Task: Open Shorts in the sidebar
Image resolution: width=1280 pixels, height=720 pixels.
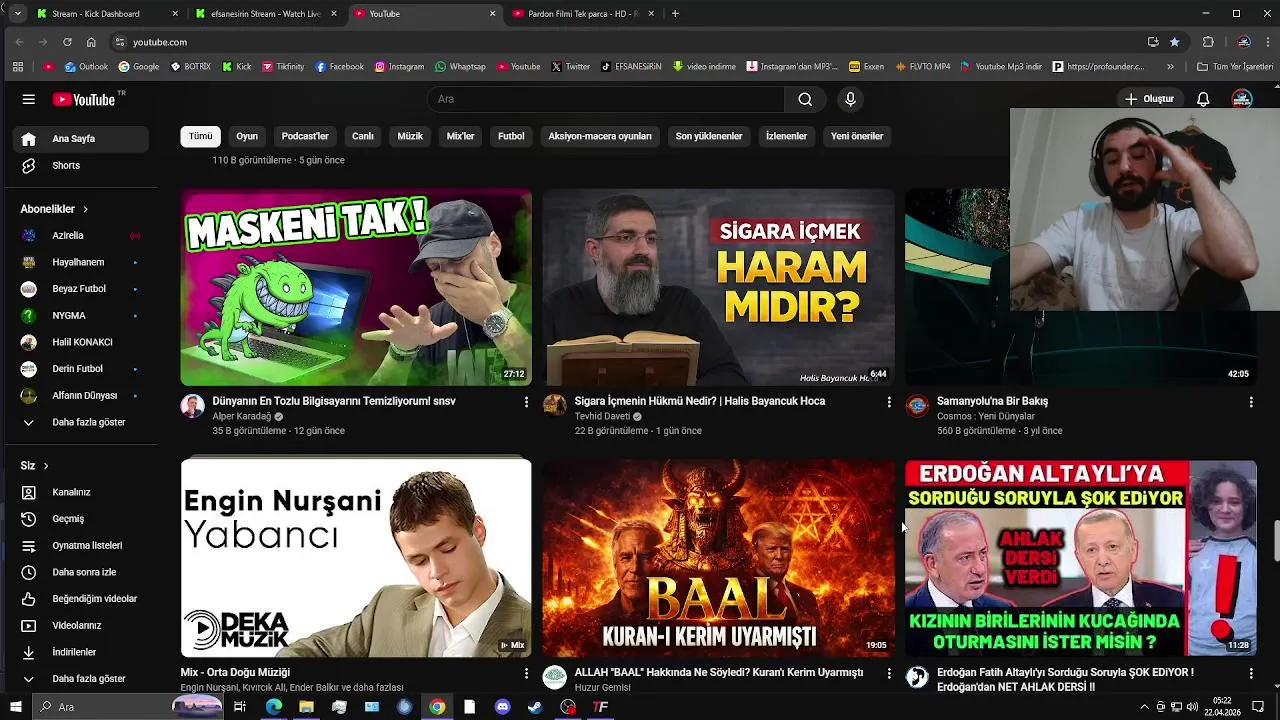Action: [x=82, y=166]
